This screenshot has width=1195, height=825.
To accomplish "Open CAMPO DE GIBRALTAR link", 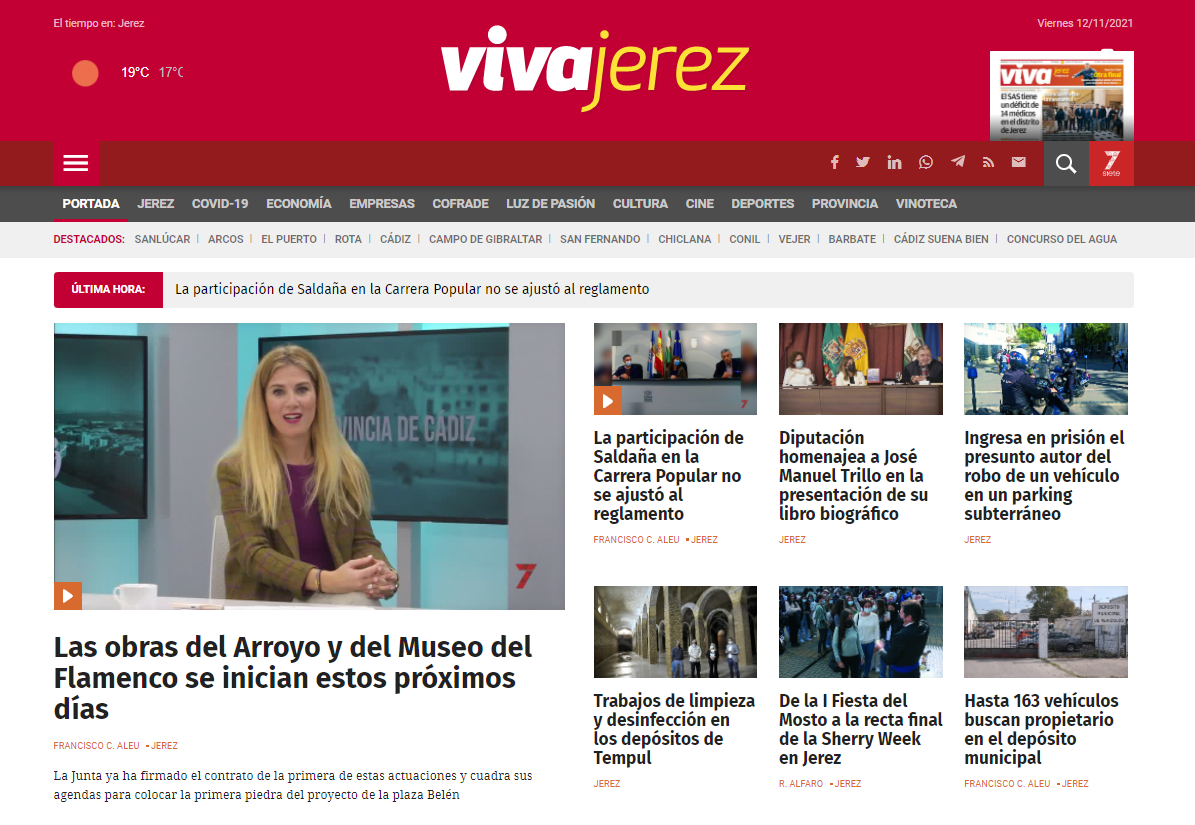I will click(x=485, y=239).
